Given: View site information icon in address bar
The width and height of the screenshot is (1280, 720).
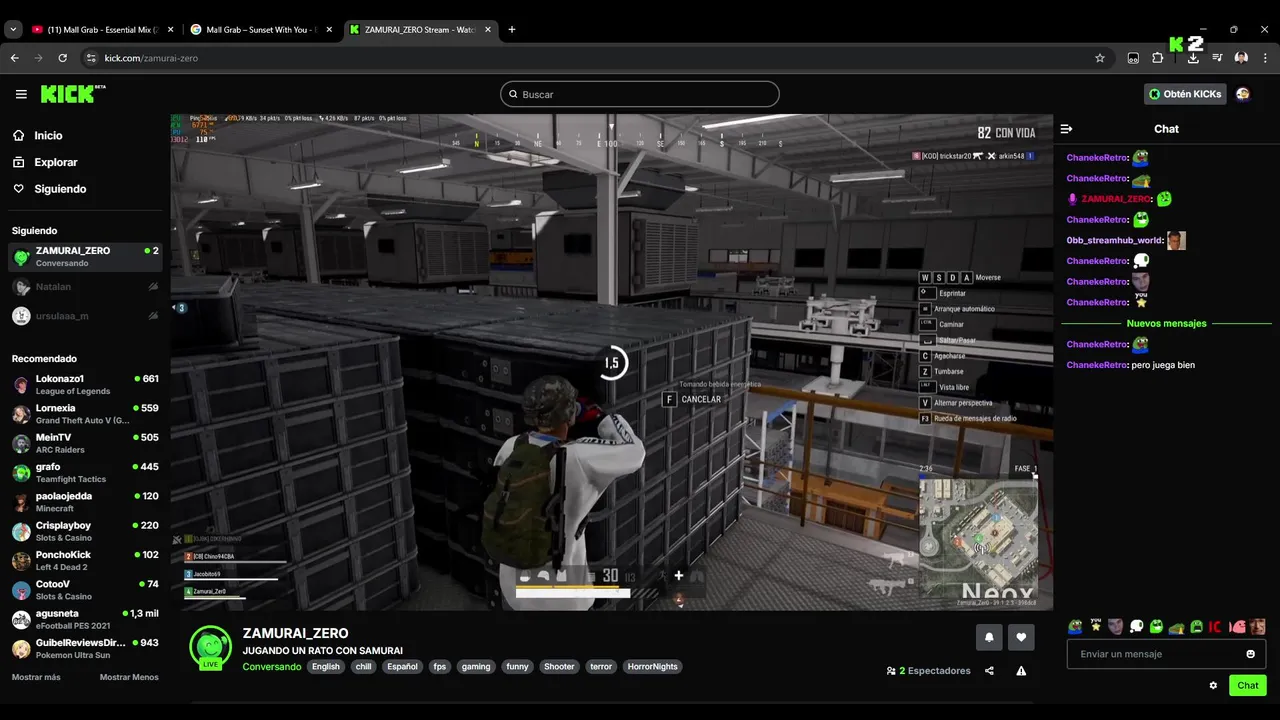Looking at the screenshot, I should (x=91, y=58).
